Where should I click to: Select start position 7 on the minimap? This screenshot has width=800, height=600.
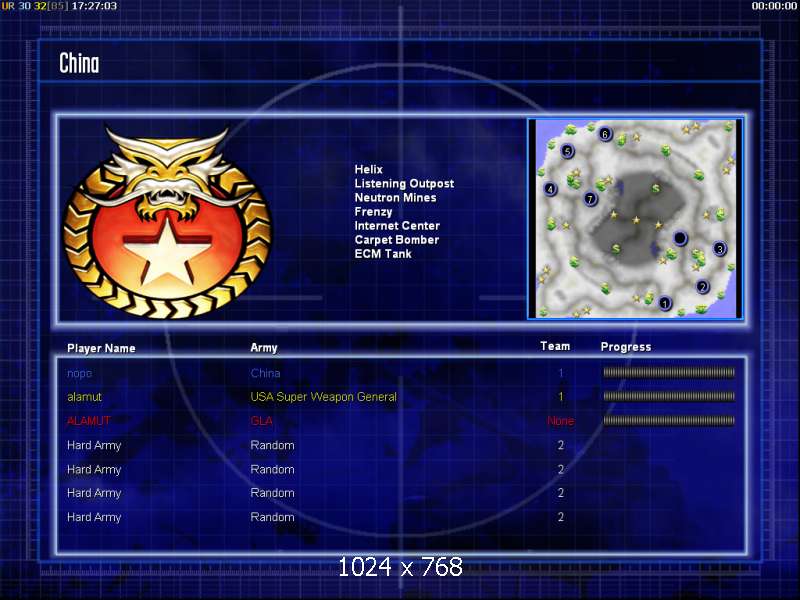click(x=590, y=198)
